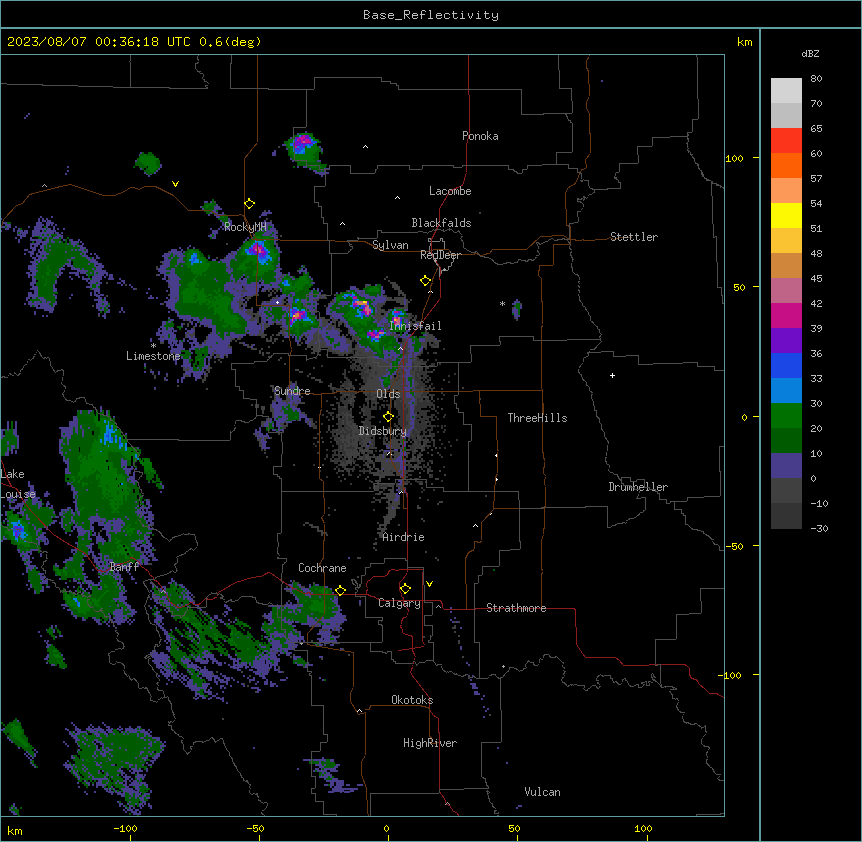Click the small echo east of Innisfail

point(516,309)
